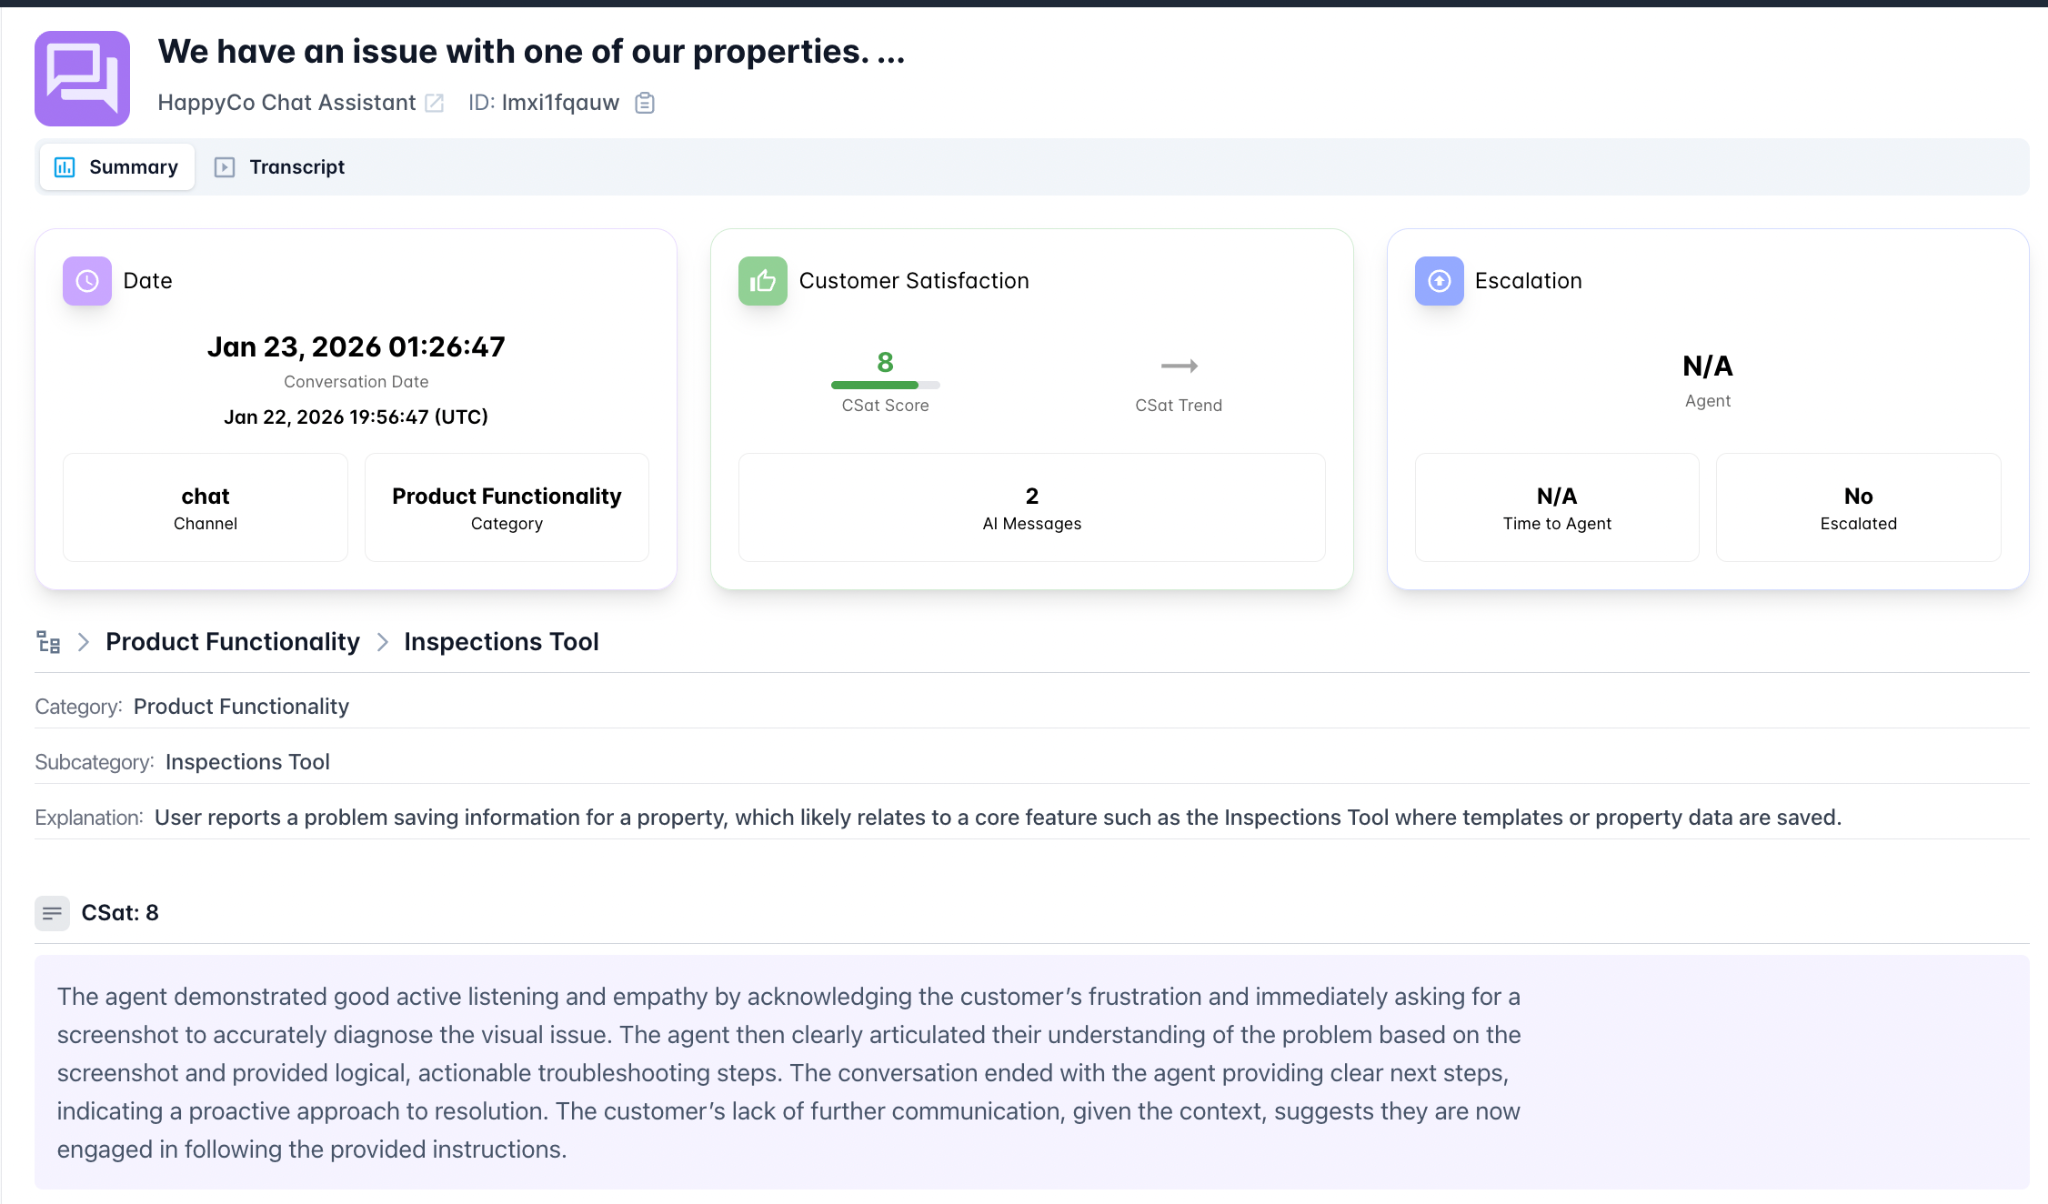This screenshot has width=2048, height=1204.
Task: Click chevron before Inspections Tool breadcrumb
Action: coord(382,642)
